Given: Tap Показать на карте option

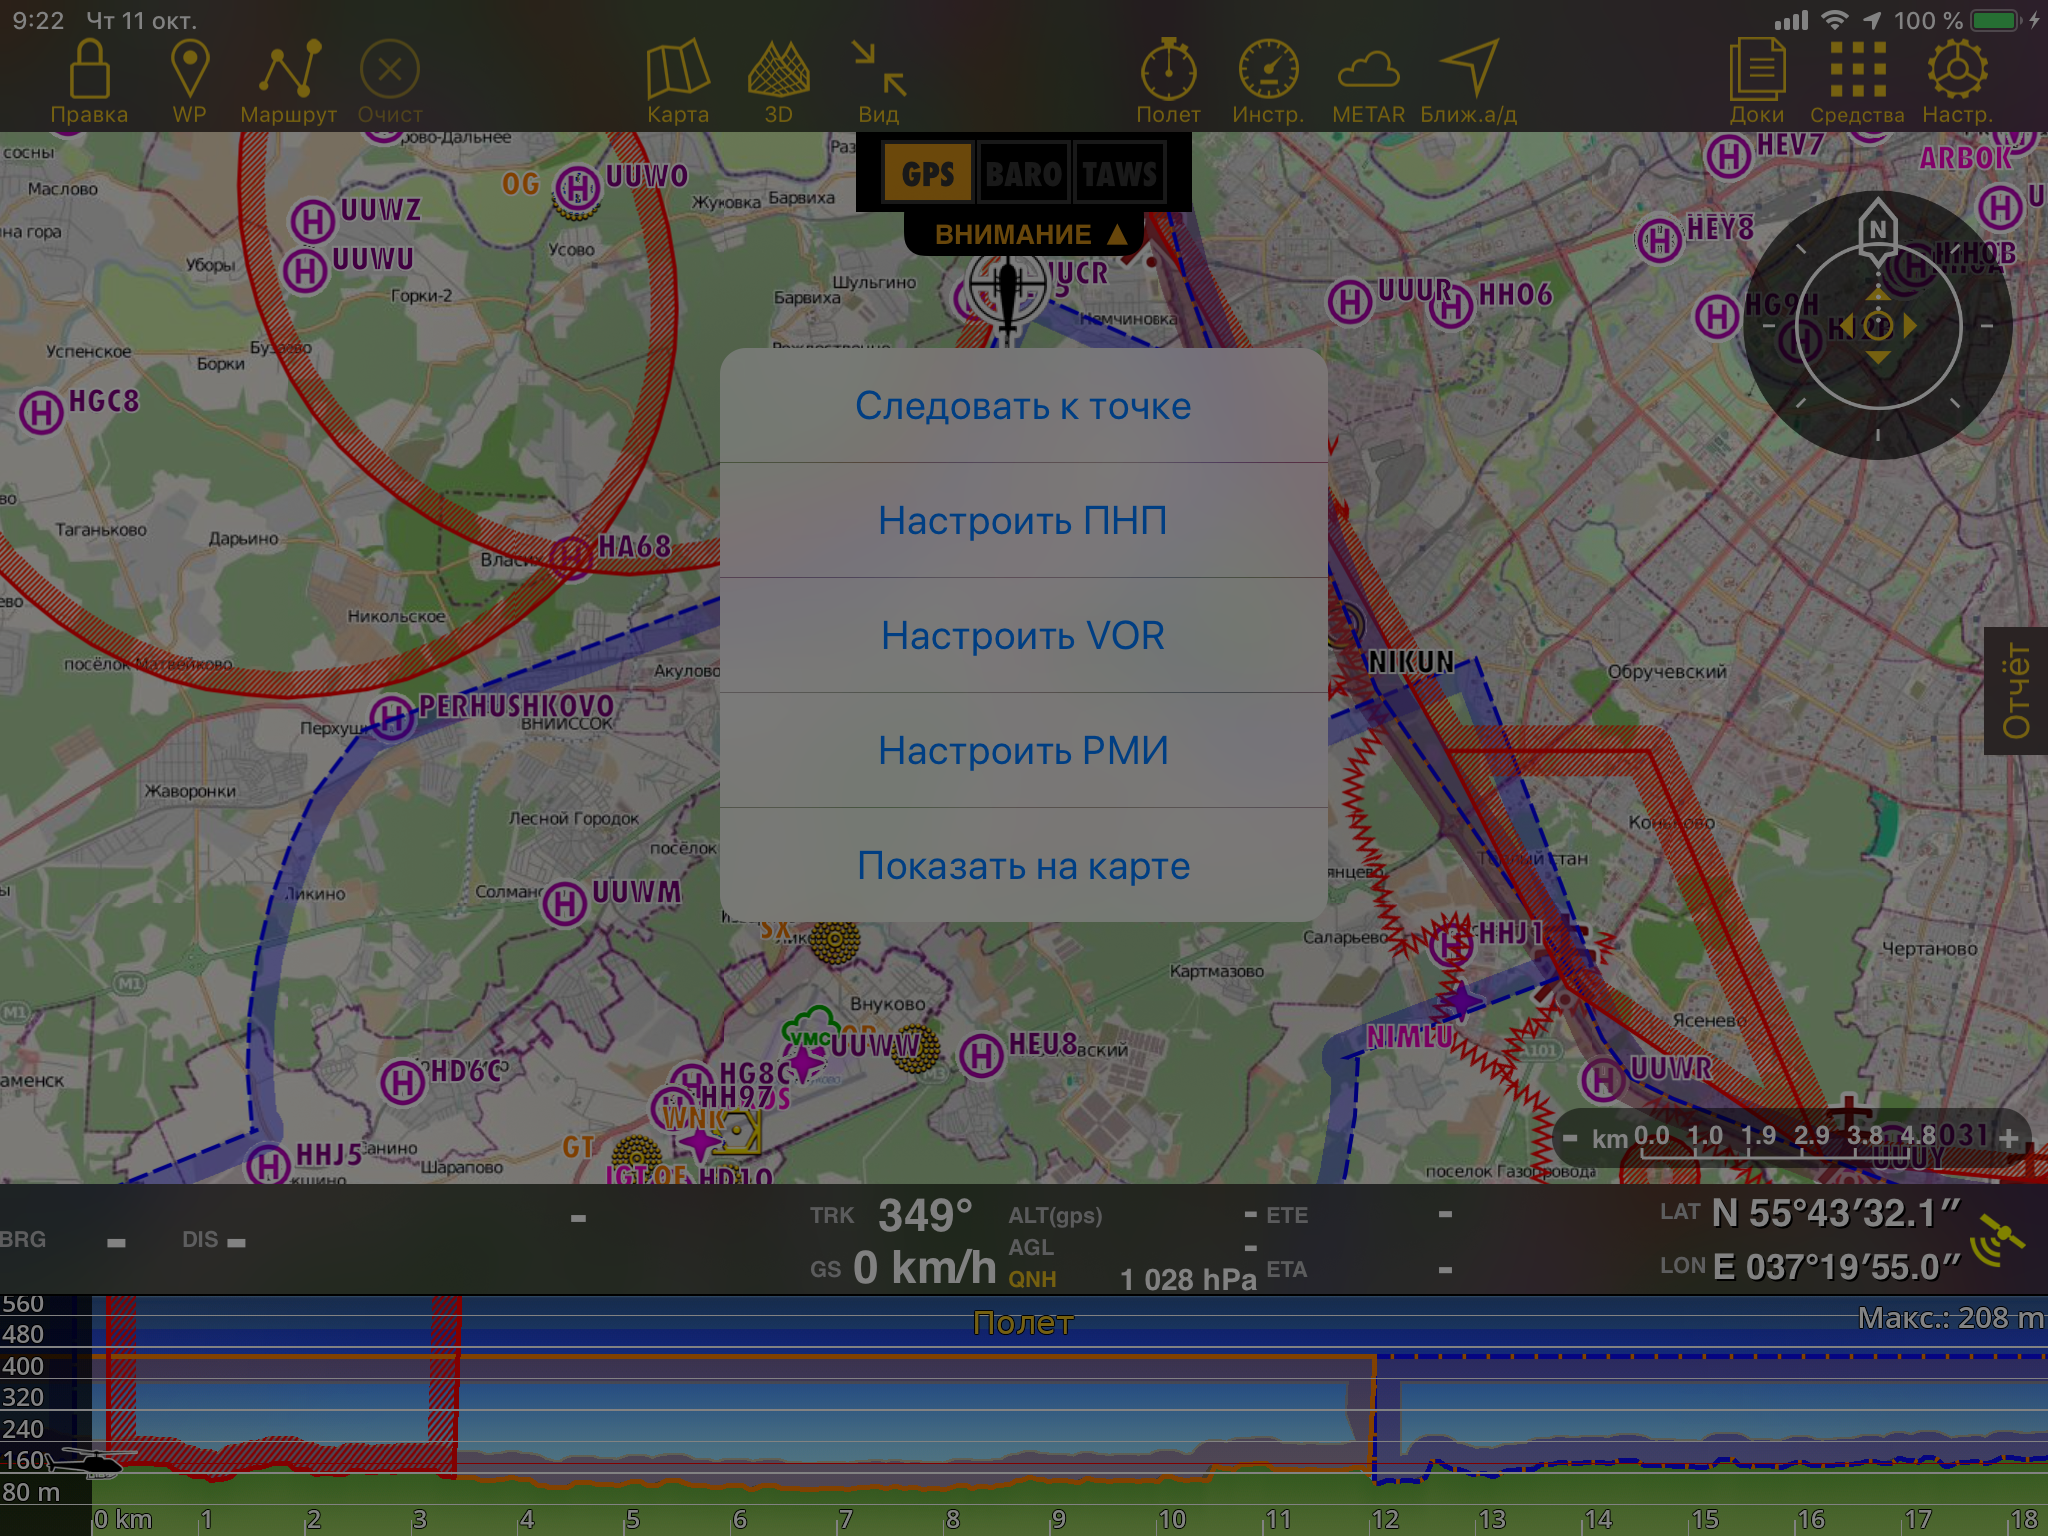Looking at the screenshot, I should point(1023,866).
